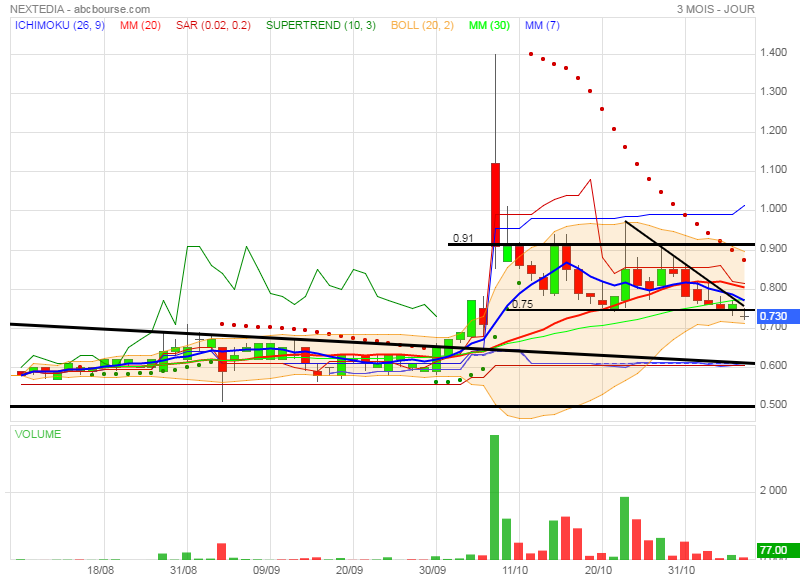Click the VOLUME panel label
The width and height of the screenshot is (800, 580).
(x=38, y=434)
